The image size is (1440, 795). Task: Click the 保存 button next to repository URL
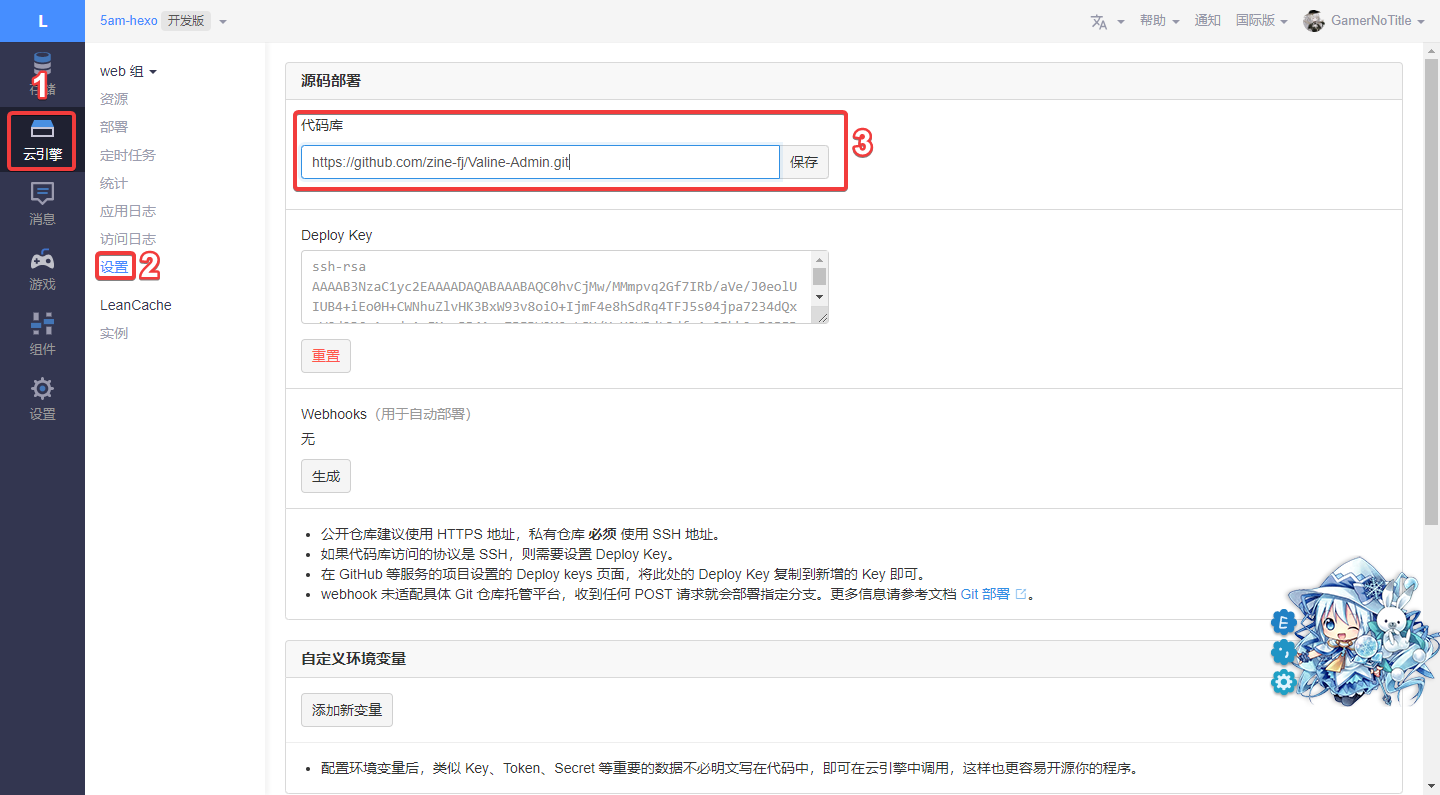tap(804, 162)
